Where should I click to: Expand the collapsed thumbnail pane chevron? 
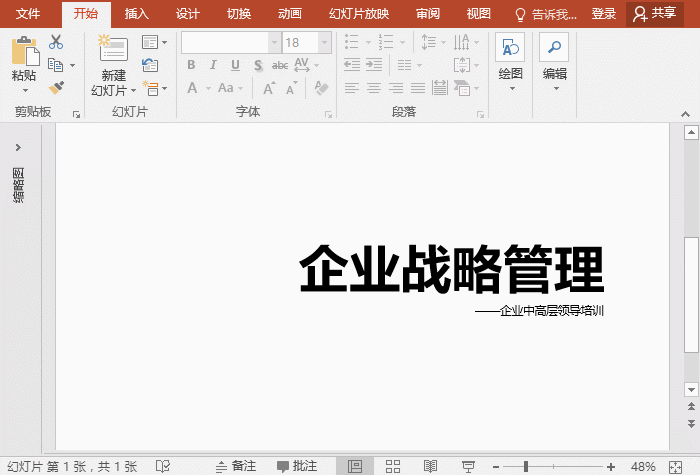tap(18, 147)
